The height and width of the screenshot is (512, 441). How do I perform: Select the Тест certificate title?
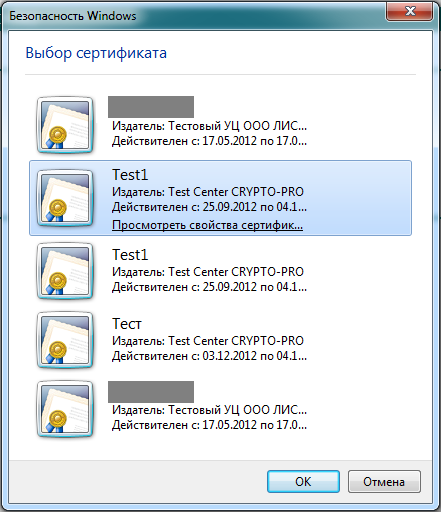pyautogui.click(x=127, y=324)
